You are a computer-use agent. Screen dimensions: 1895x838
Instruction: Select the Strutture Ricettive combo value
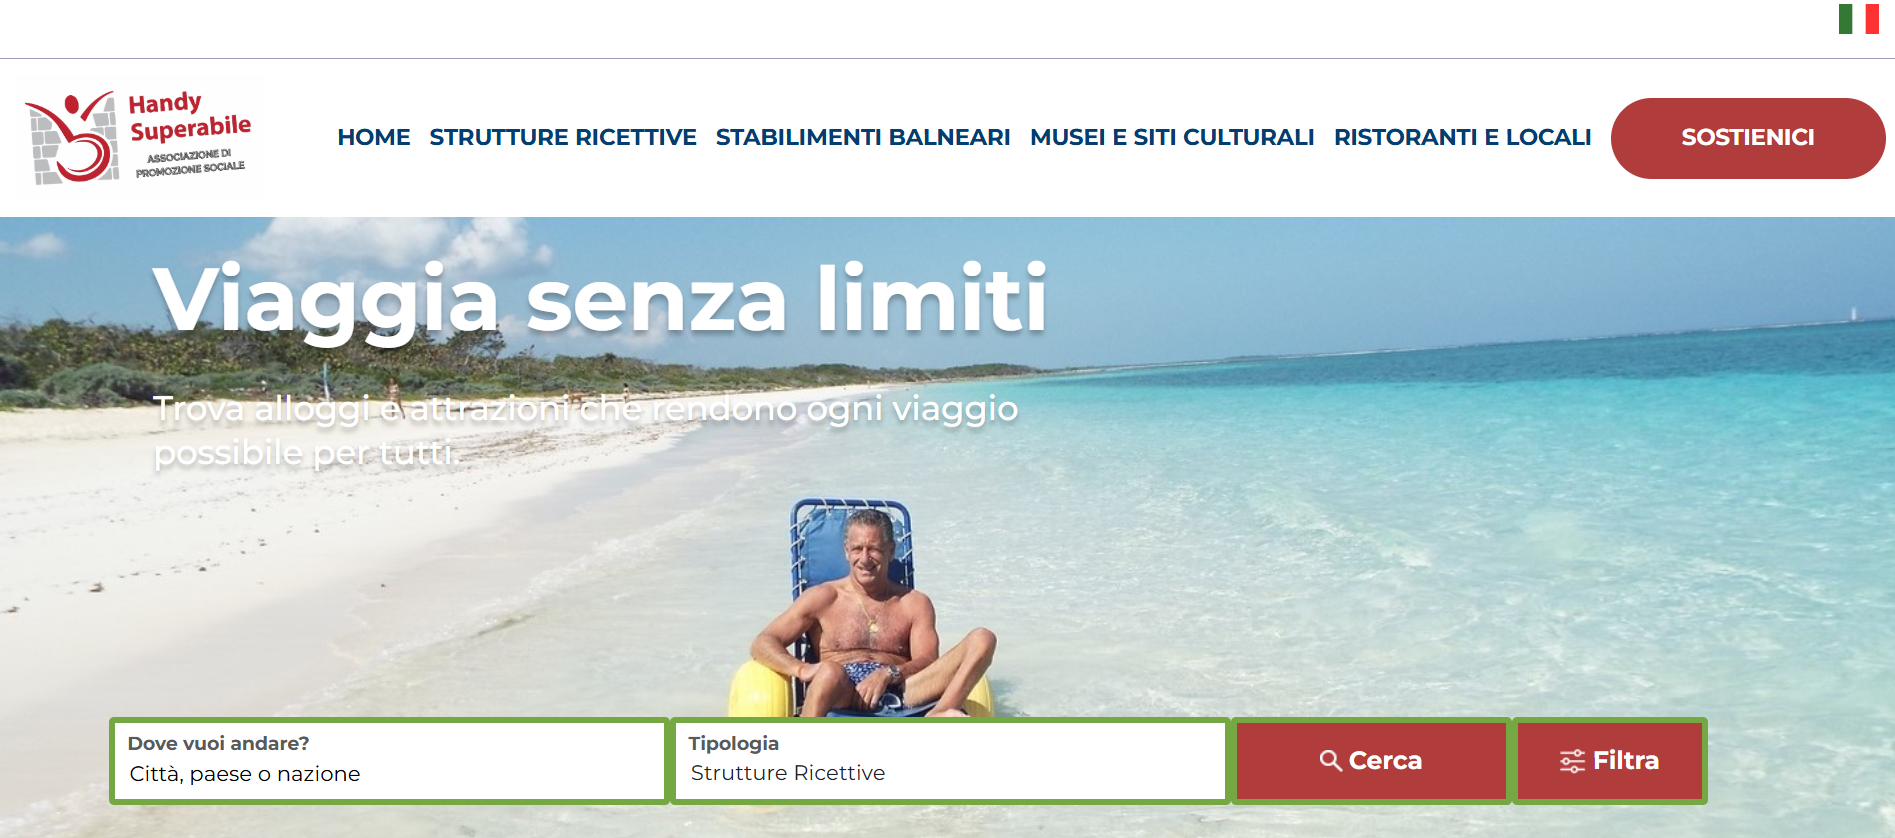(x=788, y=773)
